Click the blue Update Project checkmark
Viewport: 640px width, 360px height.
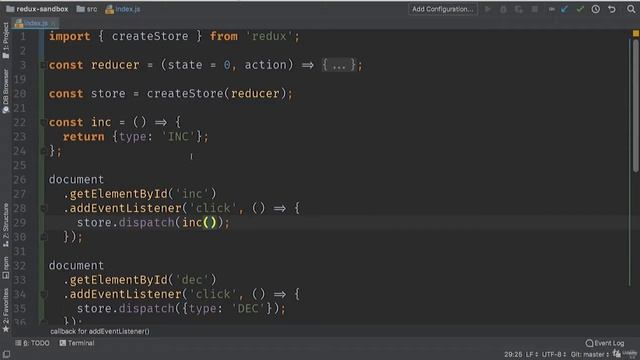(564, 9)
